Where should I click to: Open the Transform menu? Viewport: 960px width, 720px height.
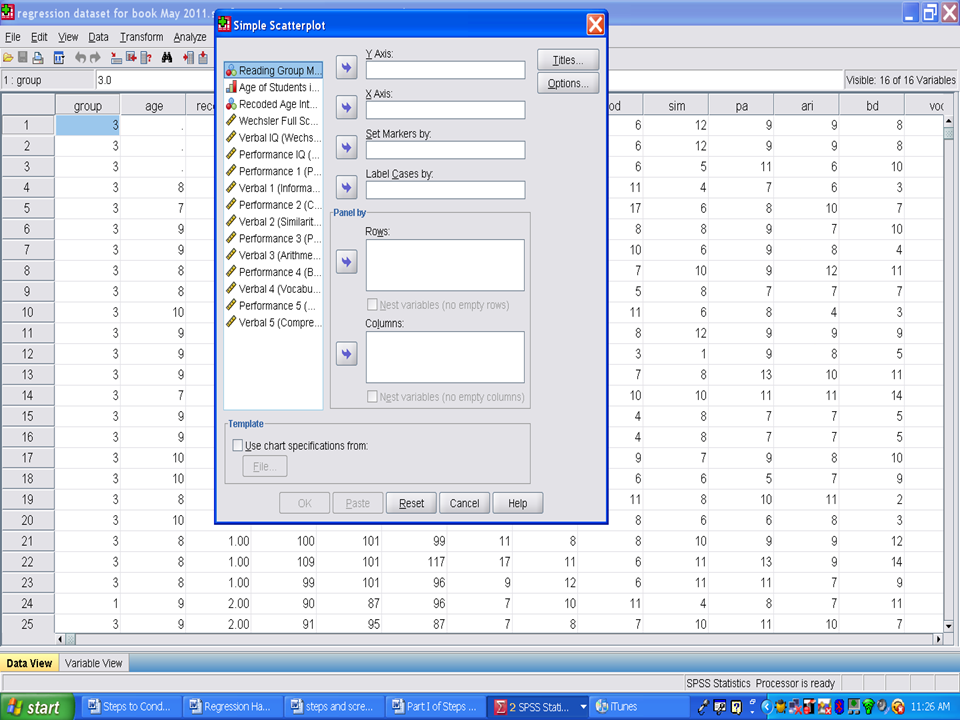(141, 37)
